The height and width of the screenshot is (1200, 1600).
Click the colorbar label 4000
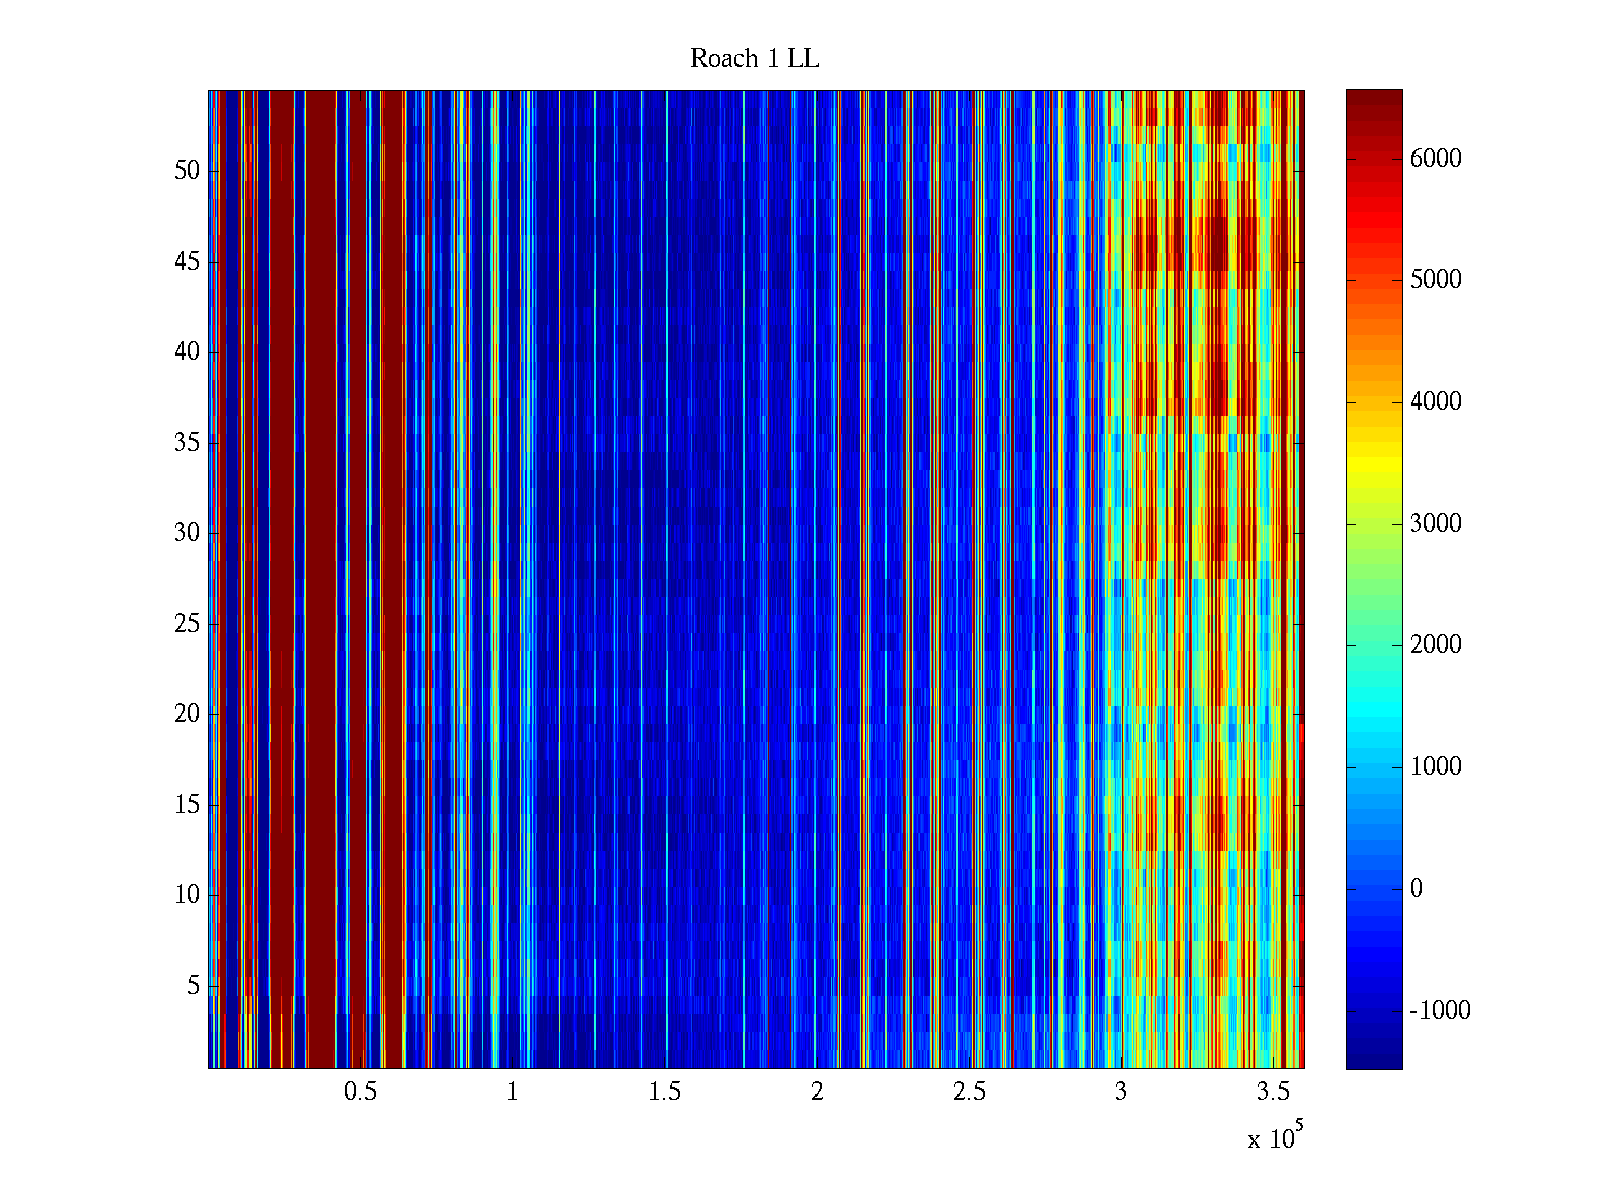[1435, 402]
